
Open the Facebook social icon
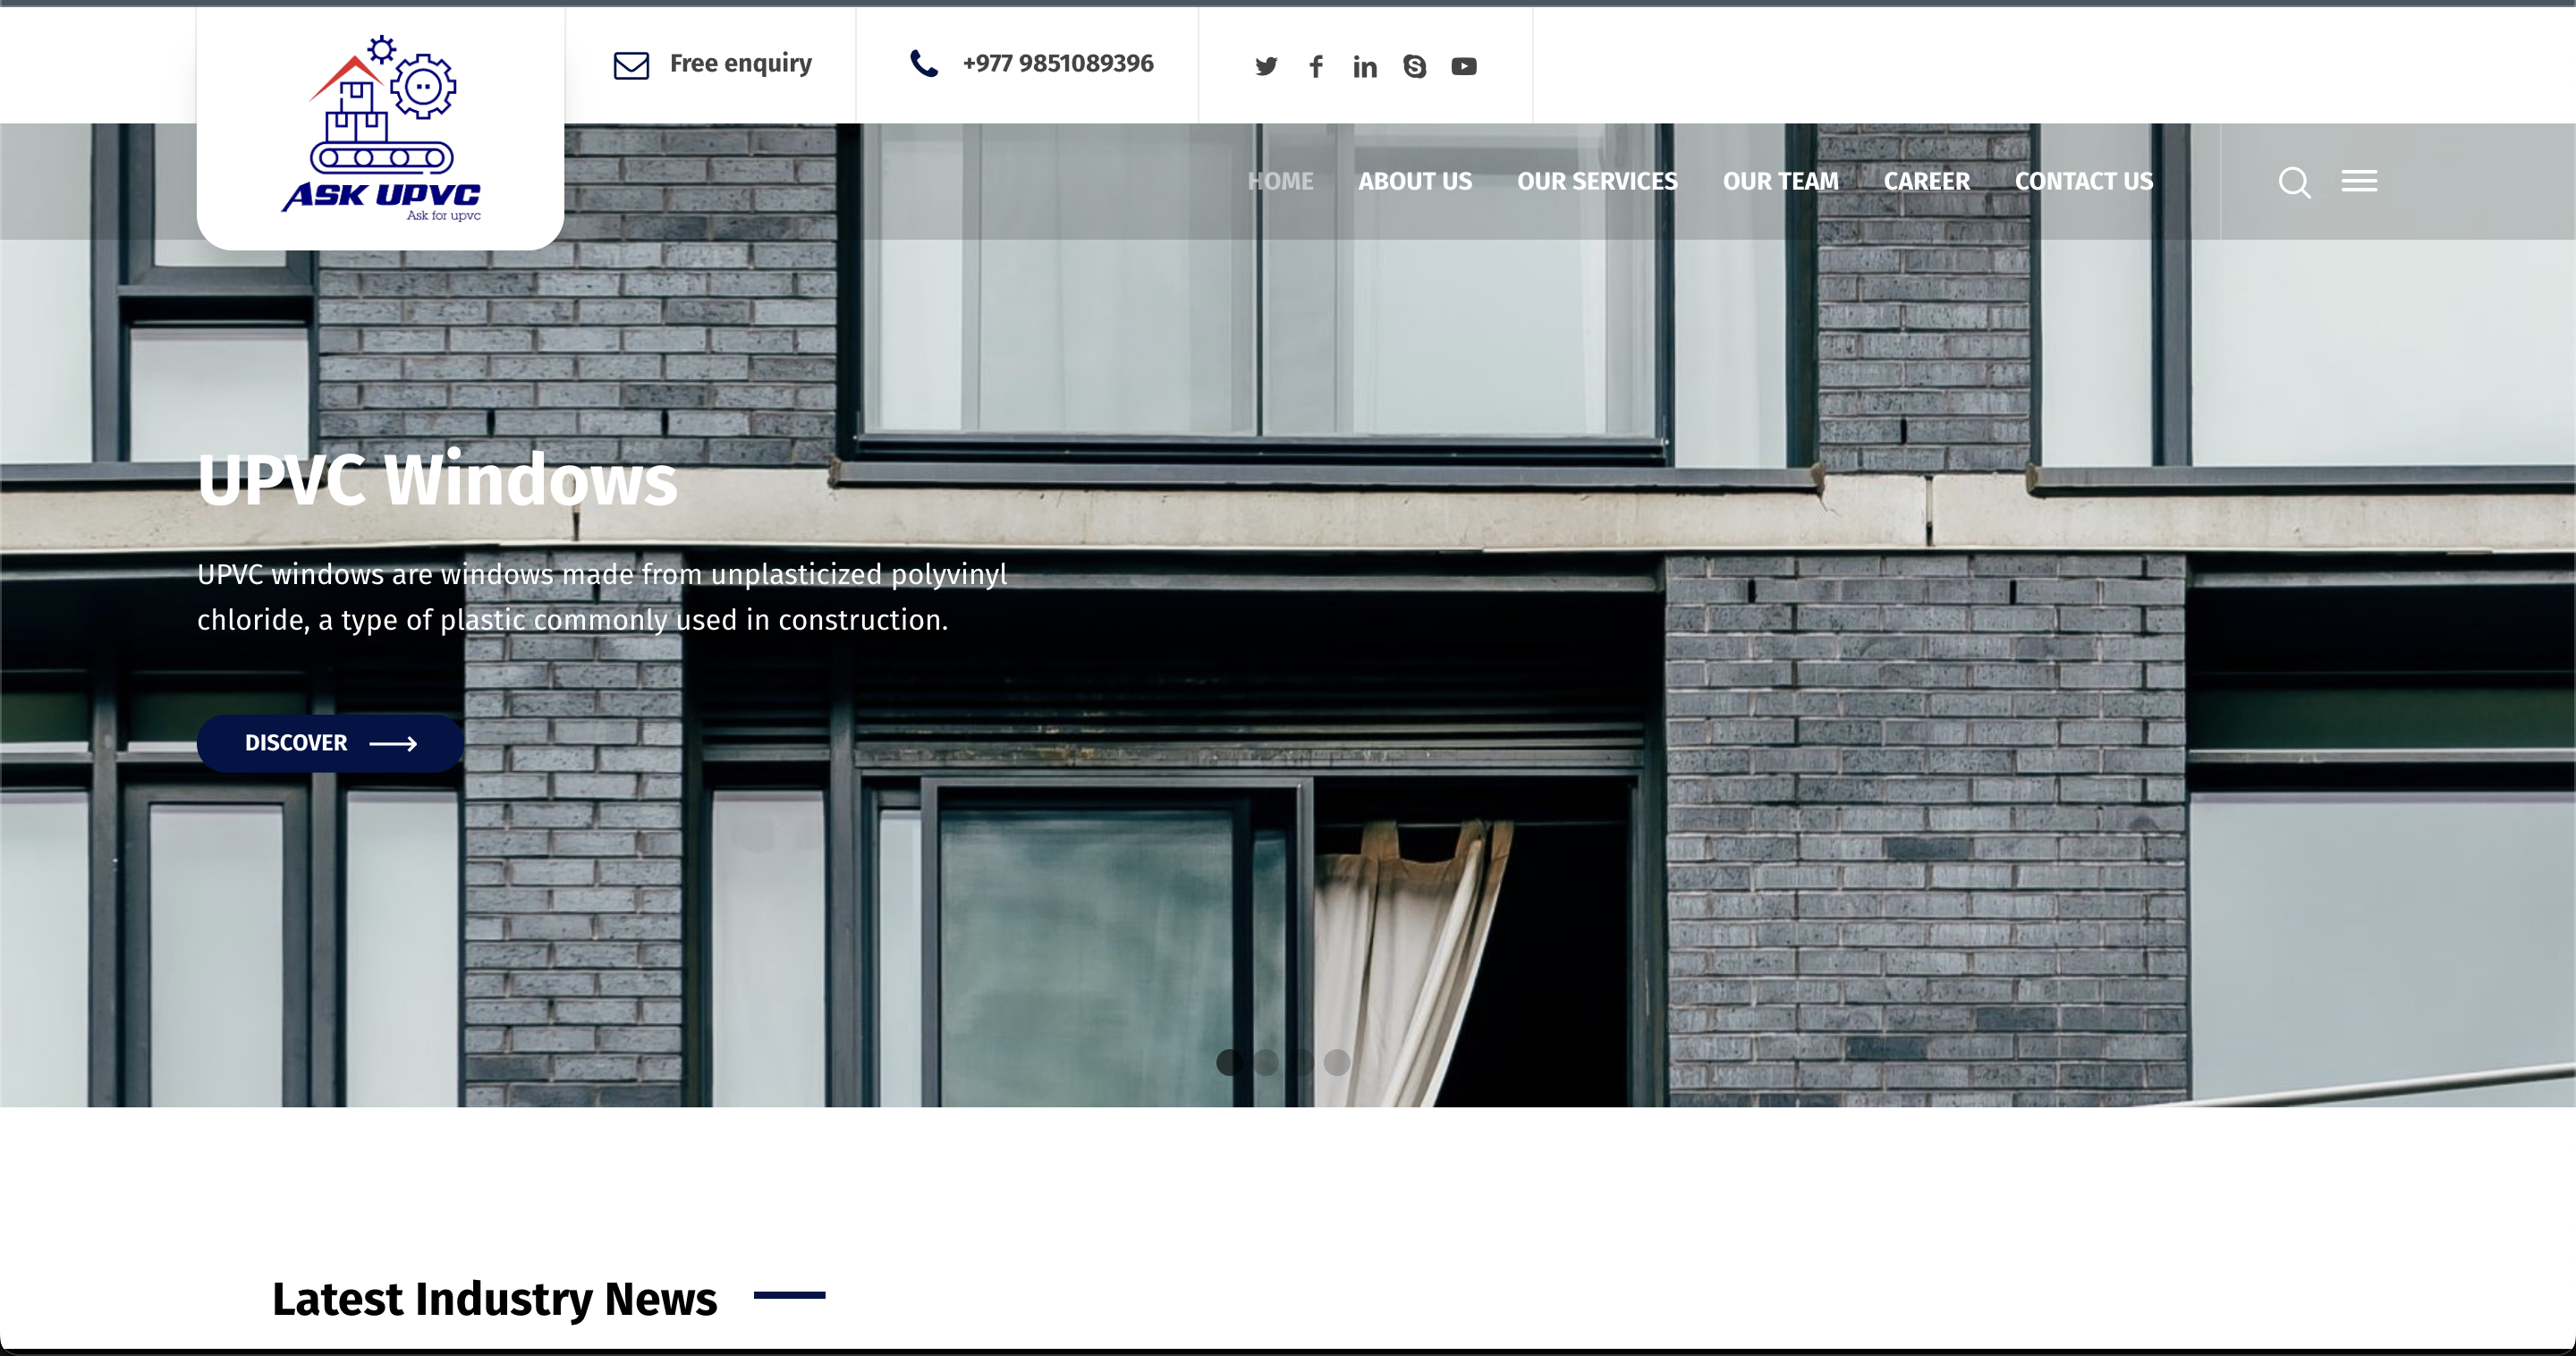[x=1315, y=65]
